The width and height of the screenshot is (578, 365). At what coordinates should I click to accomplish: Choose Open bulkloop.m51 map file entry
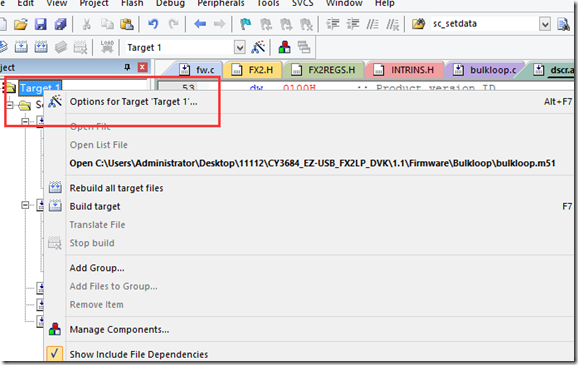[310, 163]
